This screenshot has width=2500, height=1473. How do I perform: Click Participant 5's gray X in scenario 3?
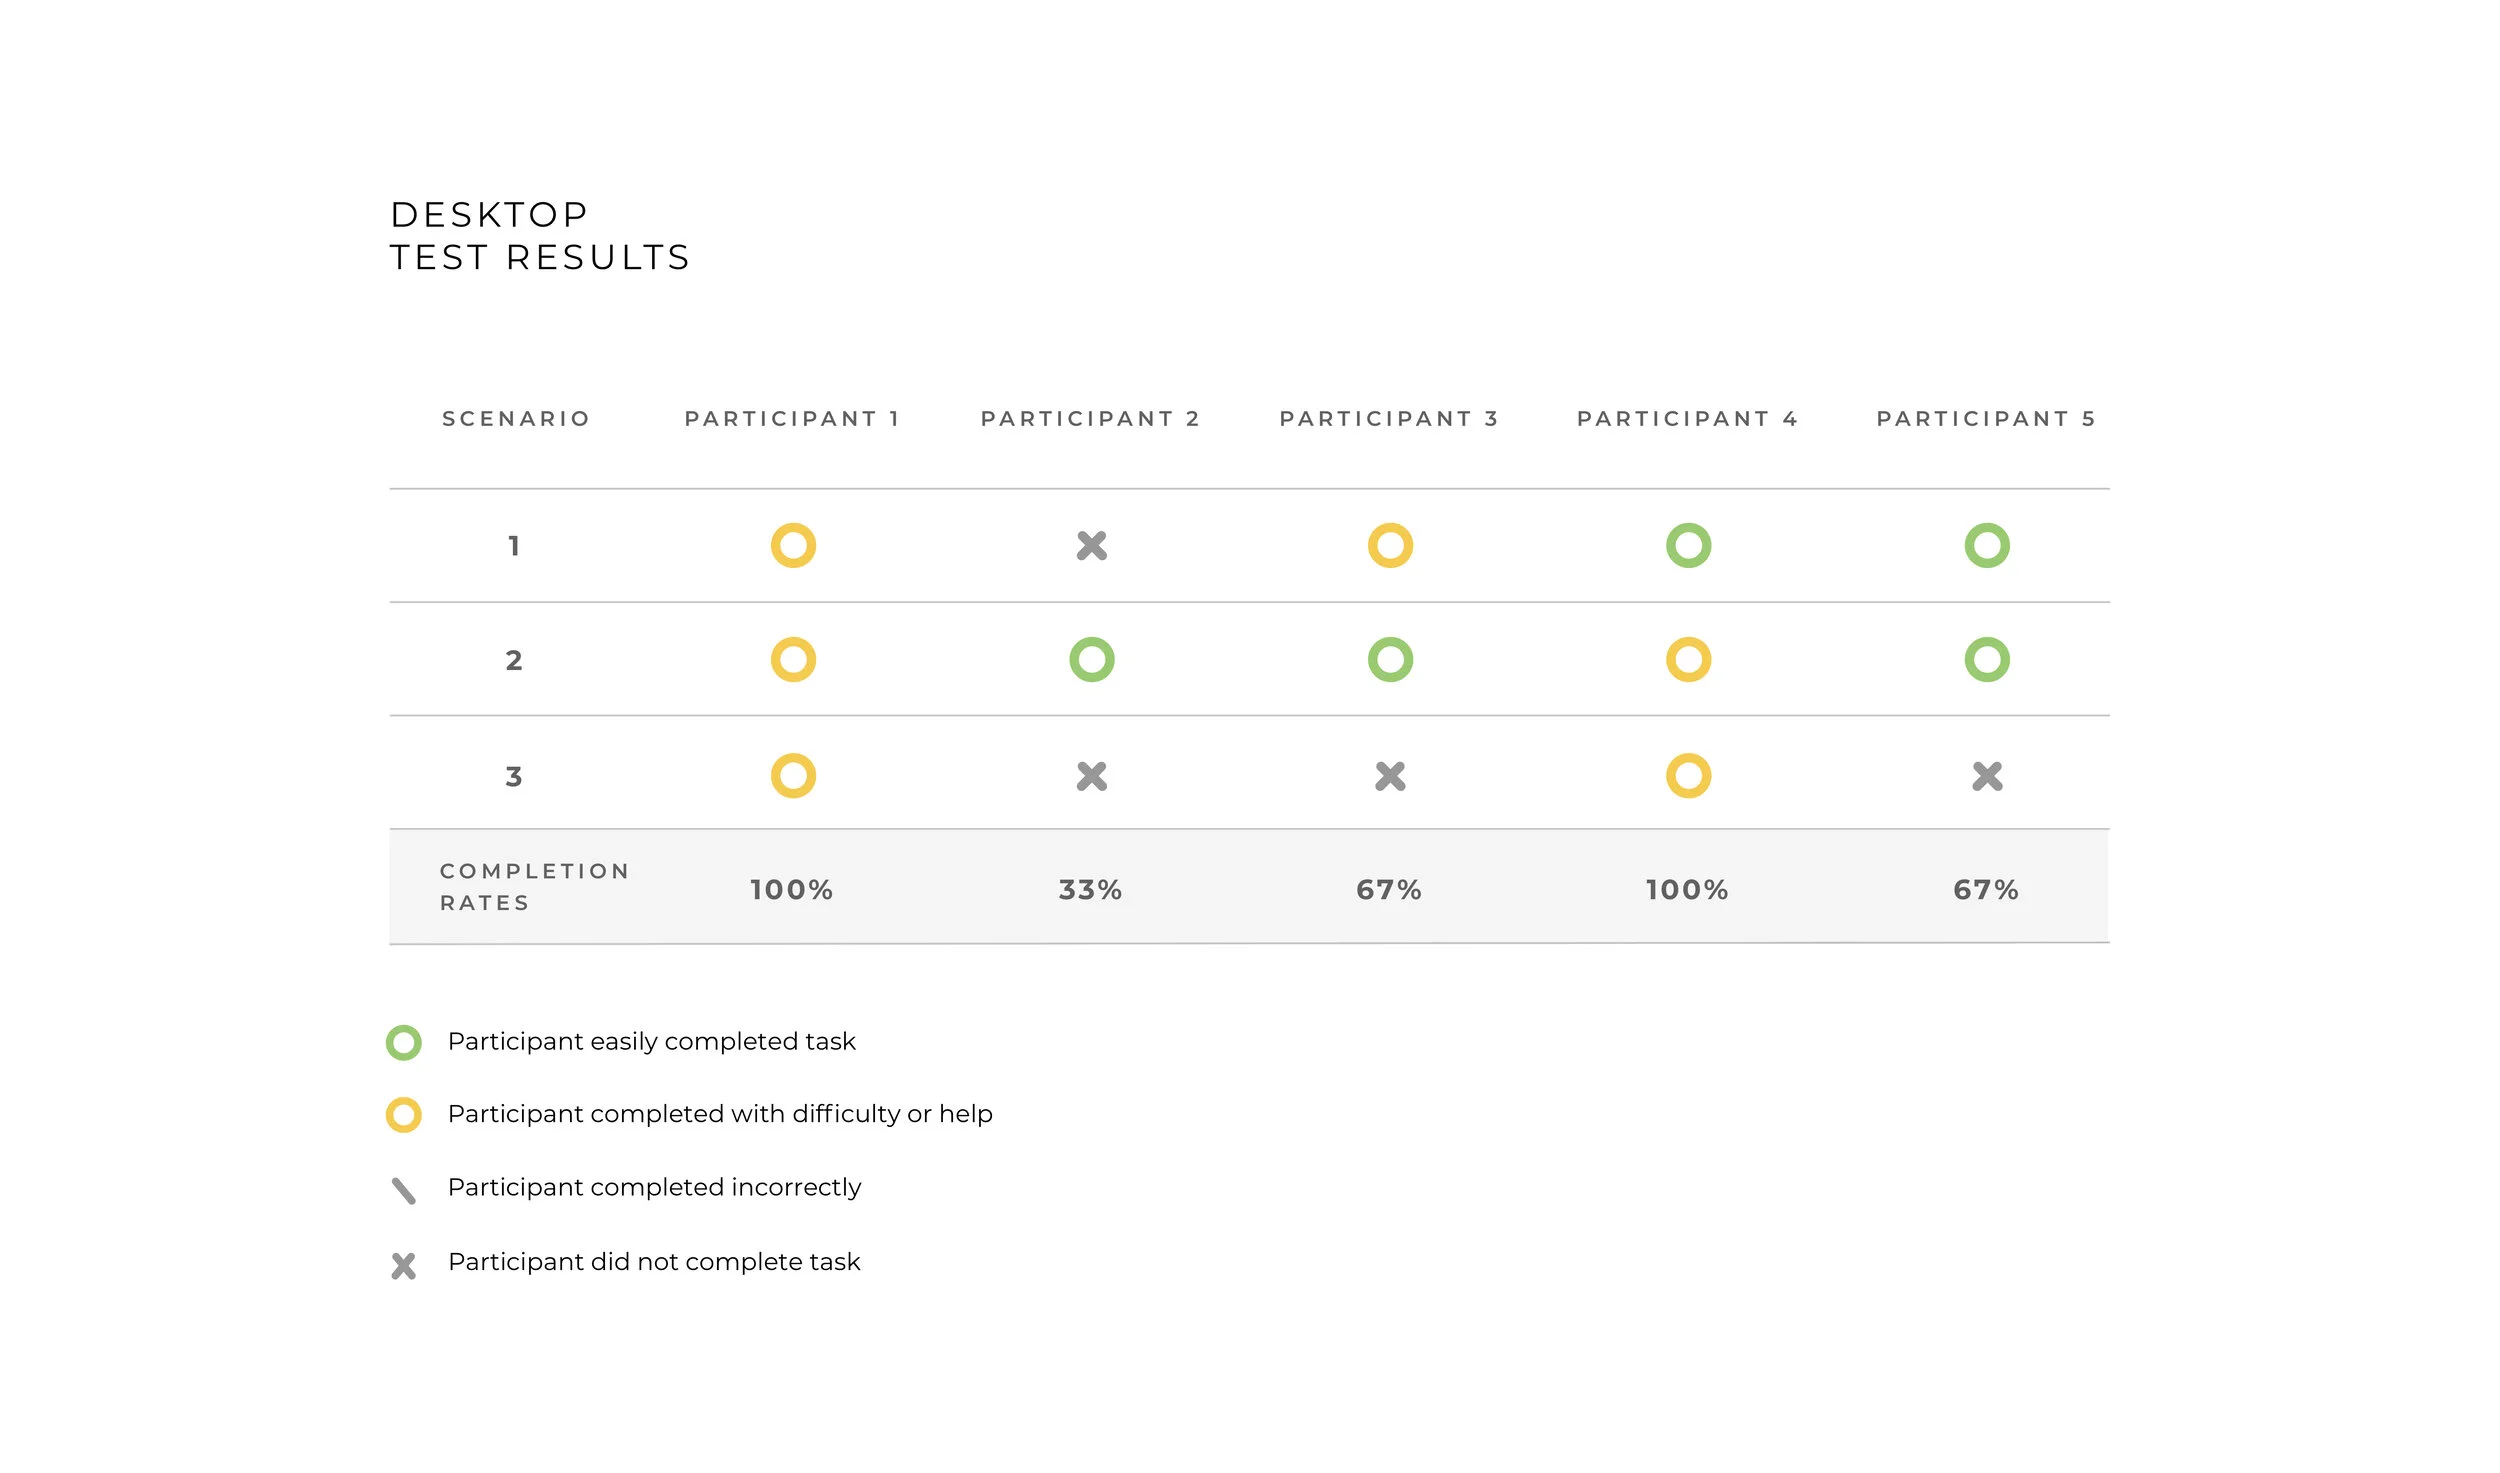(1987, 776)
